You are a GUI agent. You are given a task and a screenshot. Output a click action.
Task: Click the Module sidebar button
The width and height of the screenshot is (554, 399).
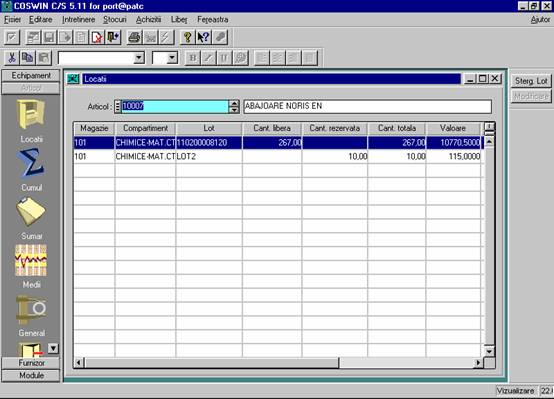pyautogui.click(x=31, y=375)
